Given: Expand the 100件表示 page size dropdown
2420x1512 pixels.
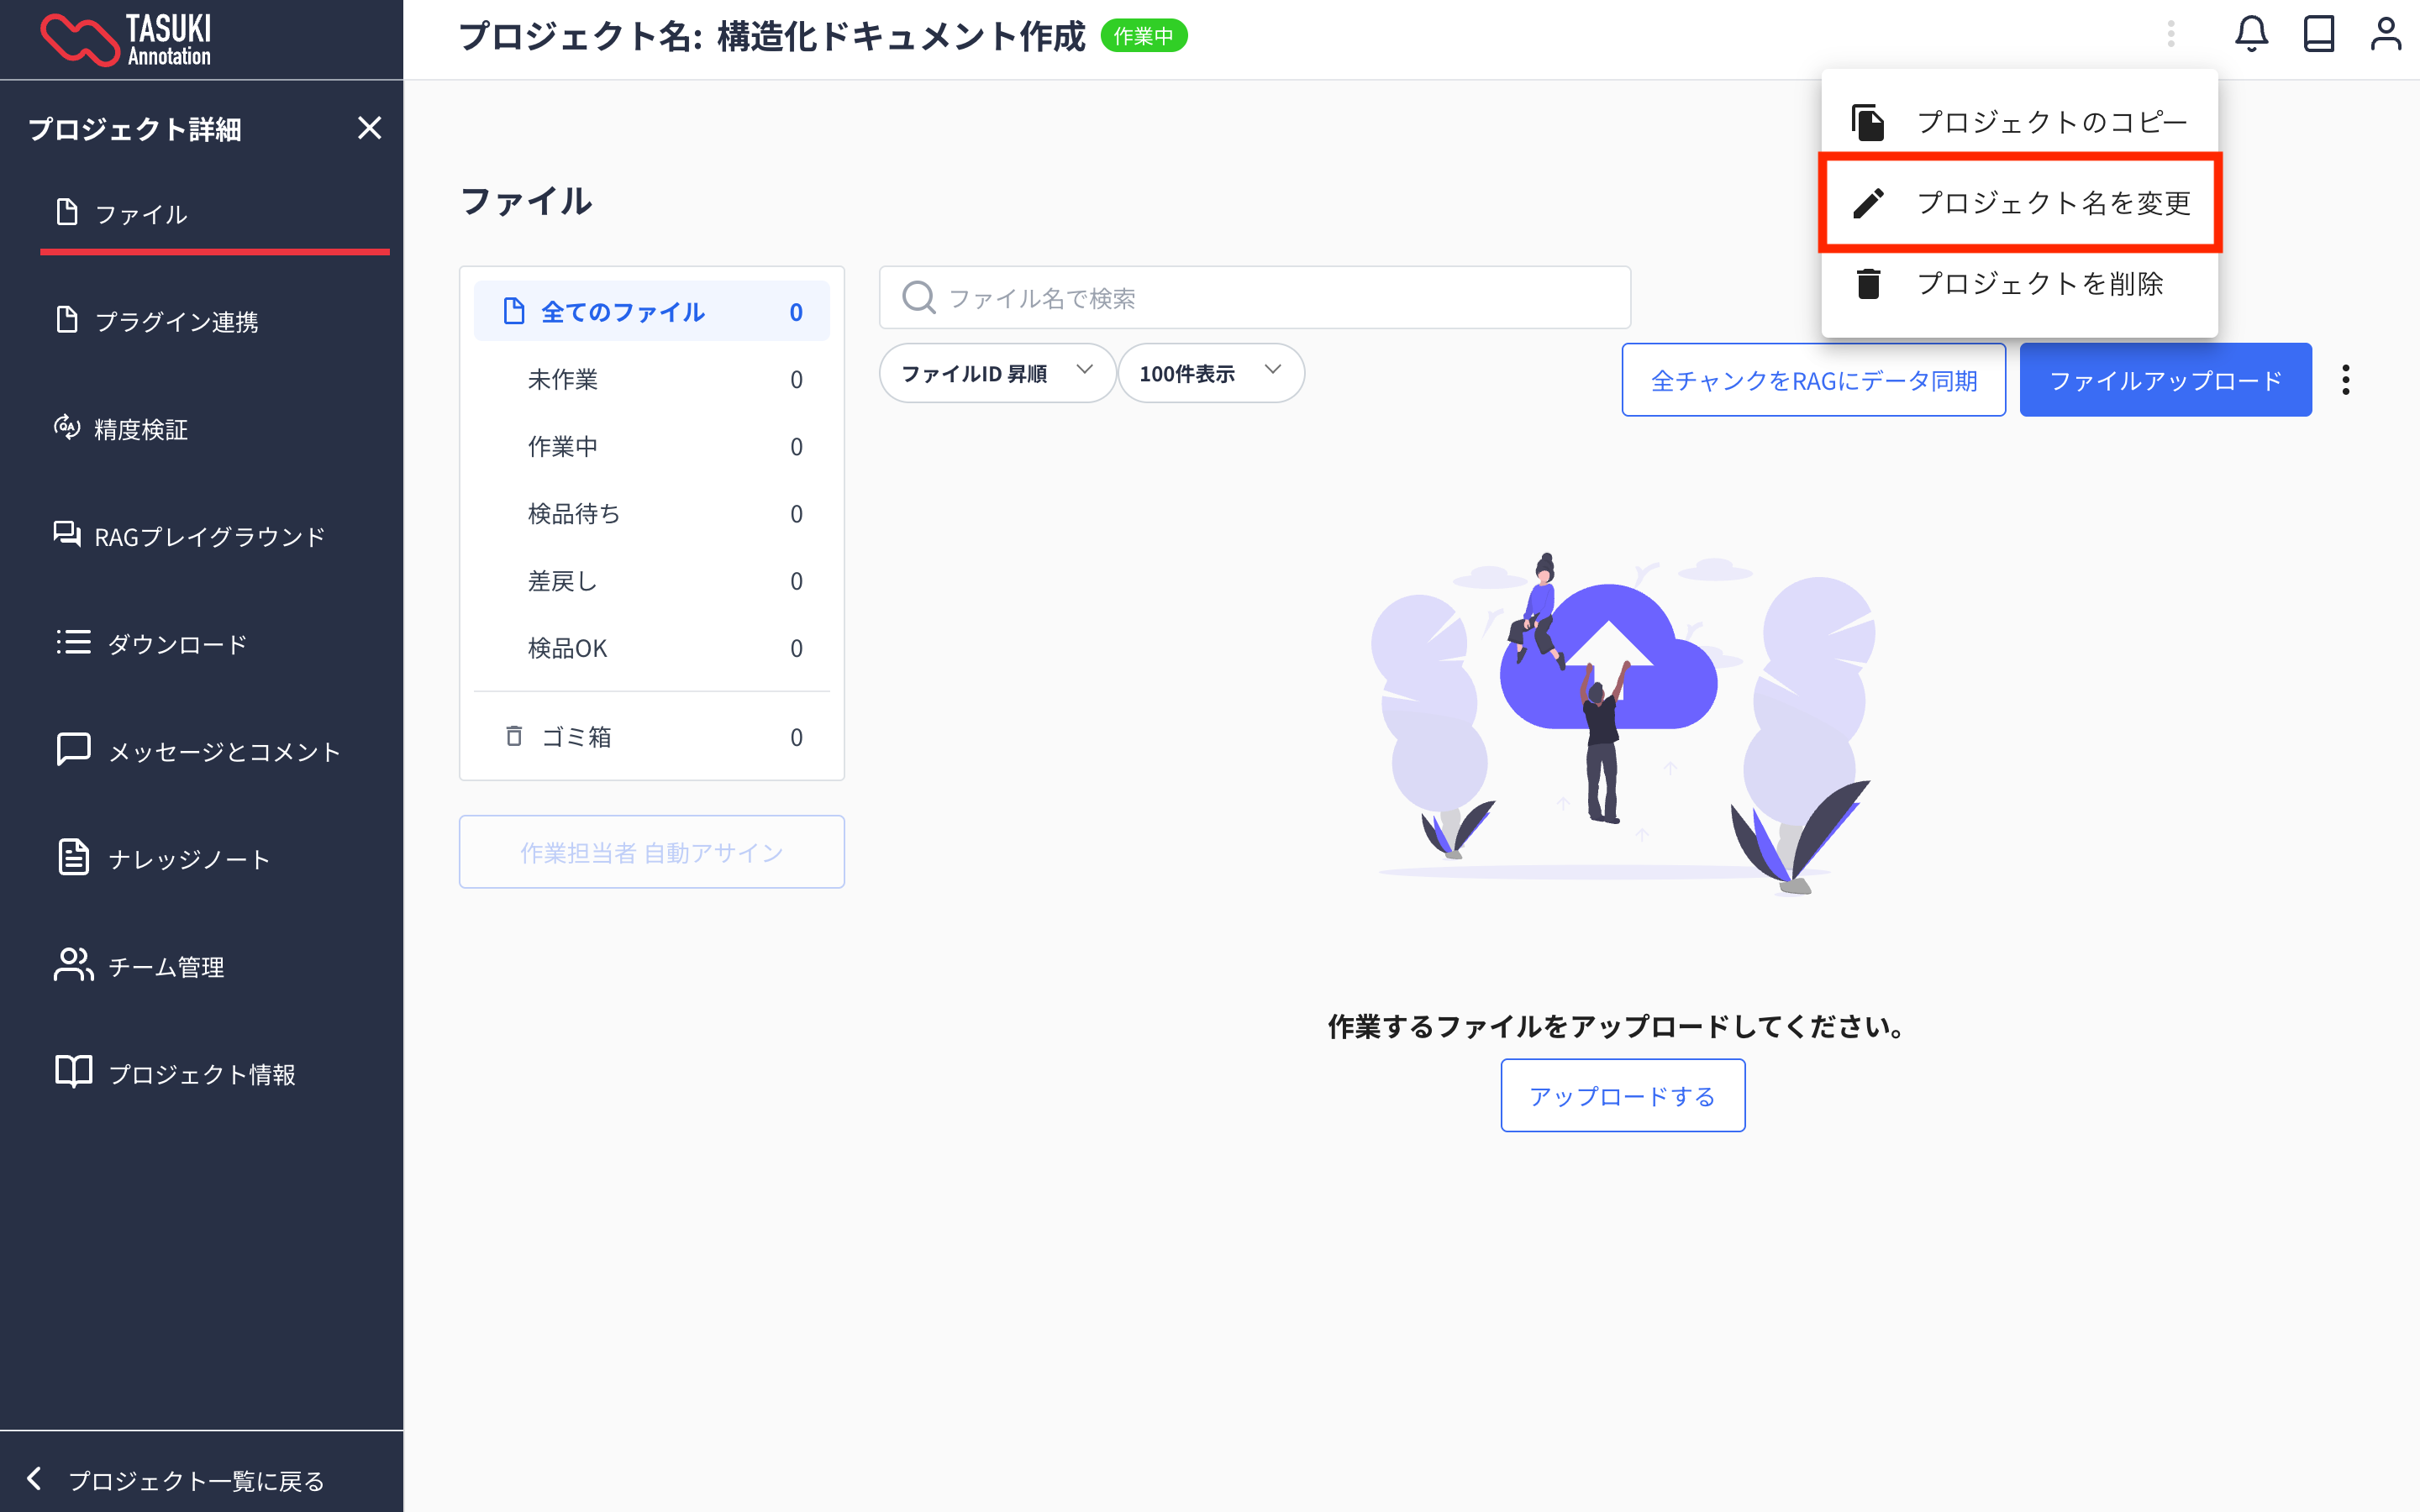Looking at the screenshot, I should click(x=1210, y=373).
